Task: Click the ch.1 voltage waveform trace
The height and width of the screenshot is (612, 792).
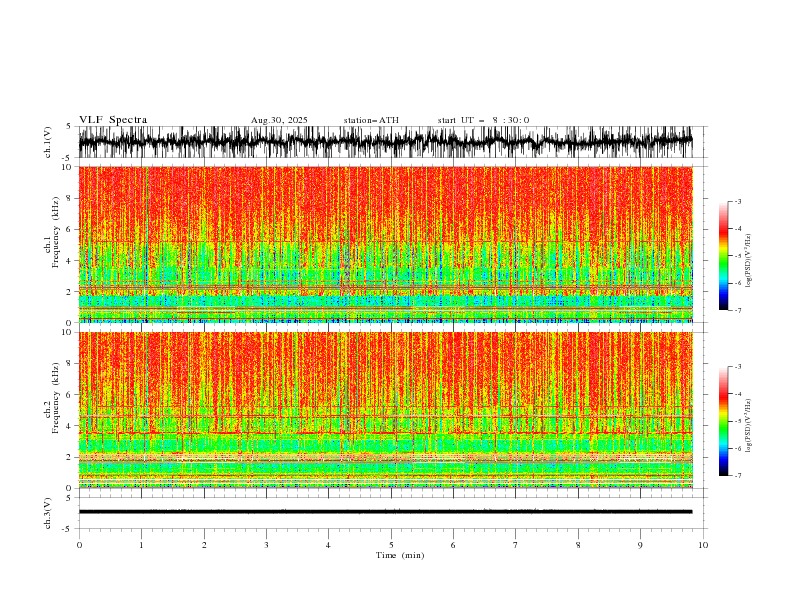Action: coord(385,142)
